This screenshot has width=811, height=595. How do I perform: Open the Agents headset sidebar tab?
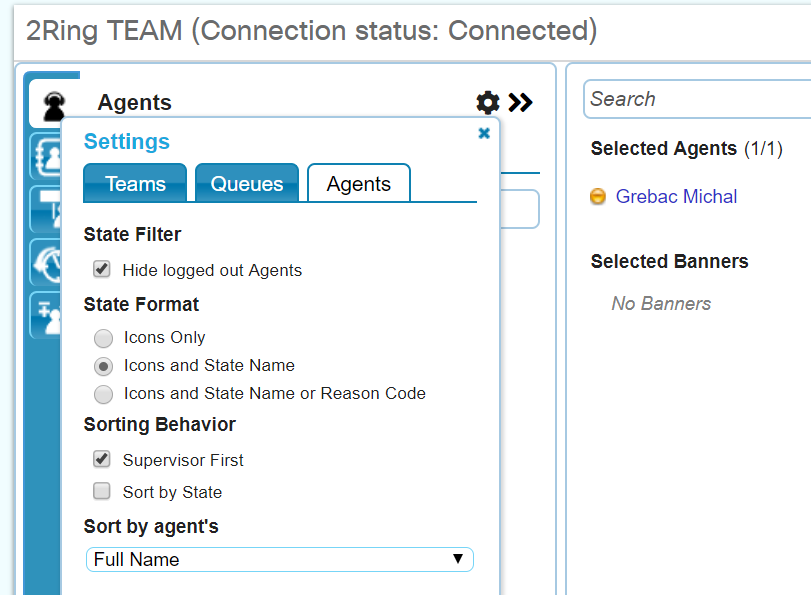(x=53, y=102)
